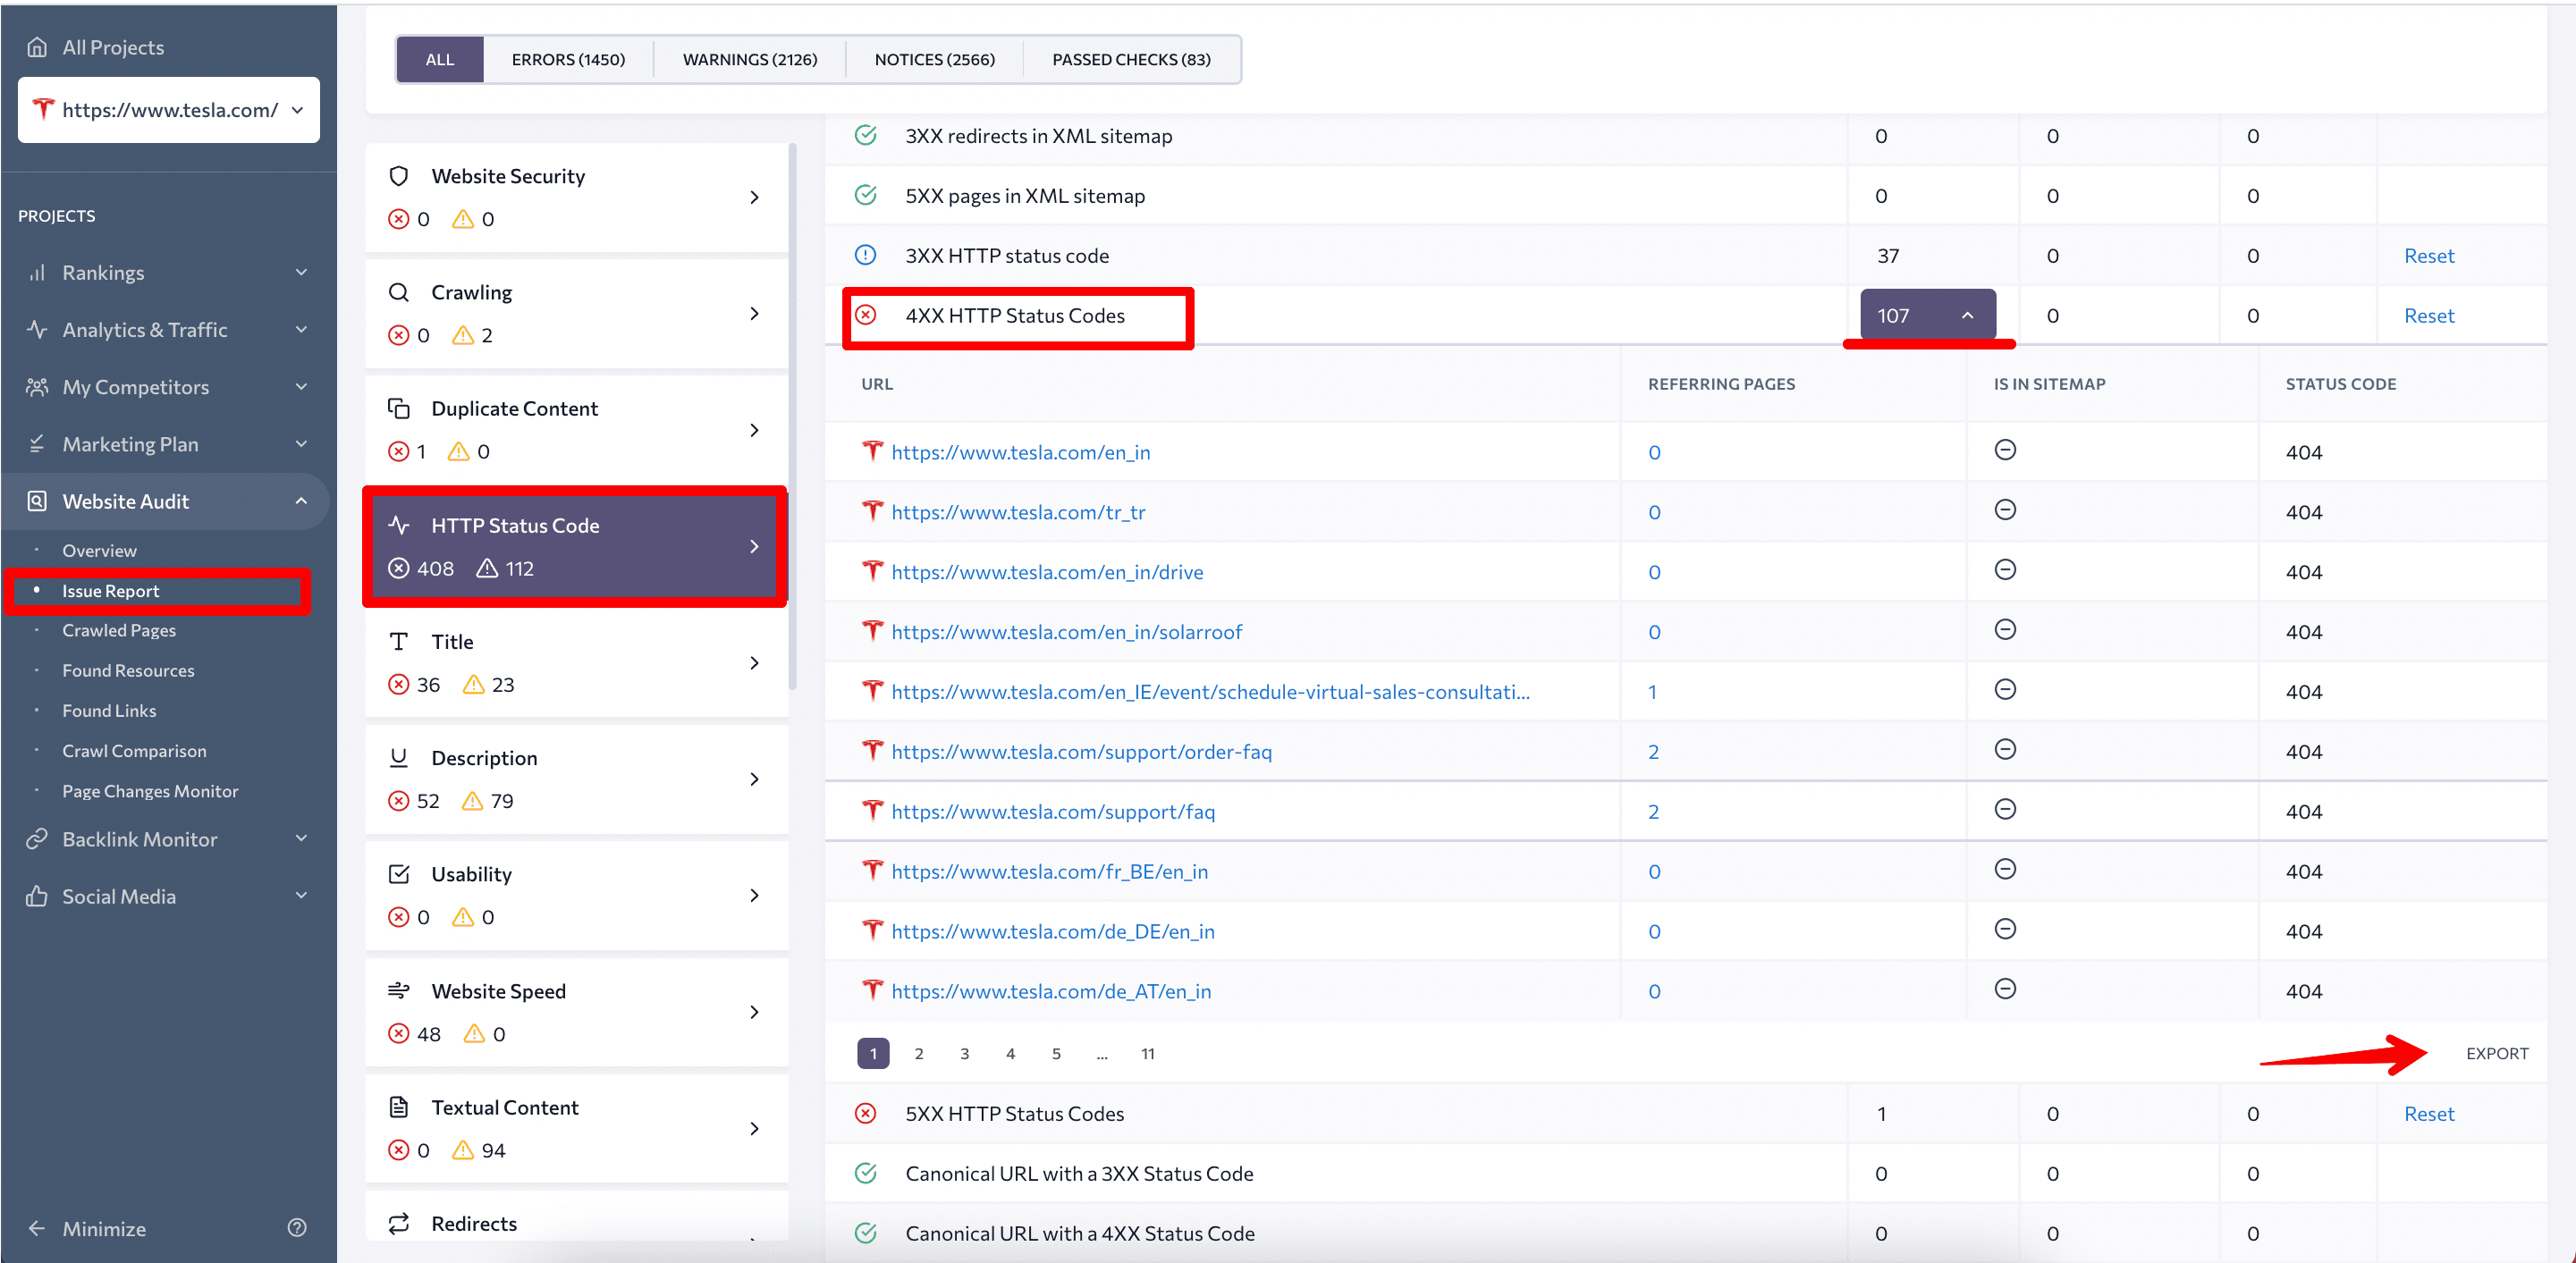
Task: Click the sitemap status icon for the en_in/drive row
Action: [x=2005, y=570]
